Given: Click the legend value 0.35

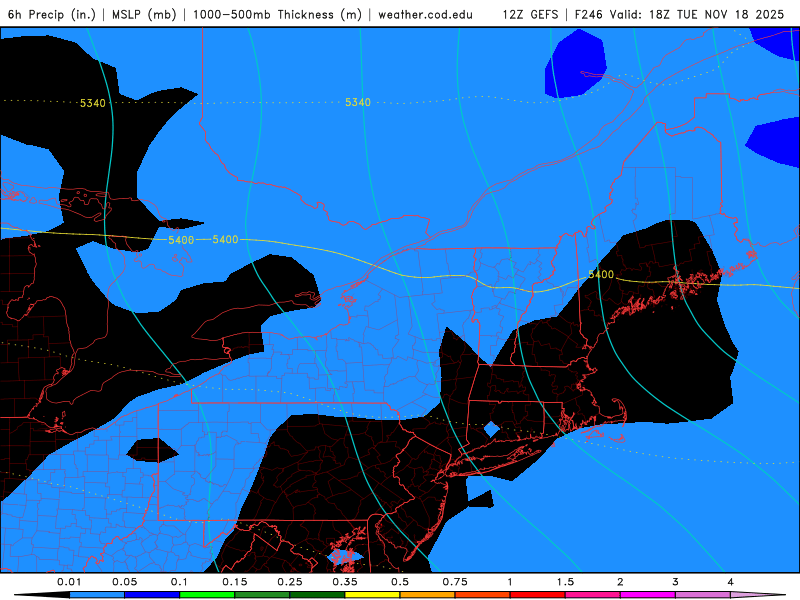Looking at the screenshot, I should click(x=345, y=582).
